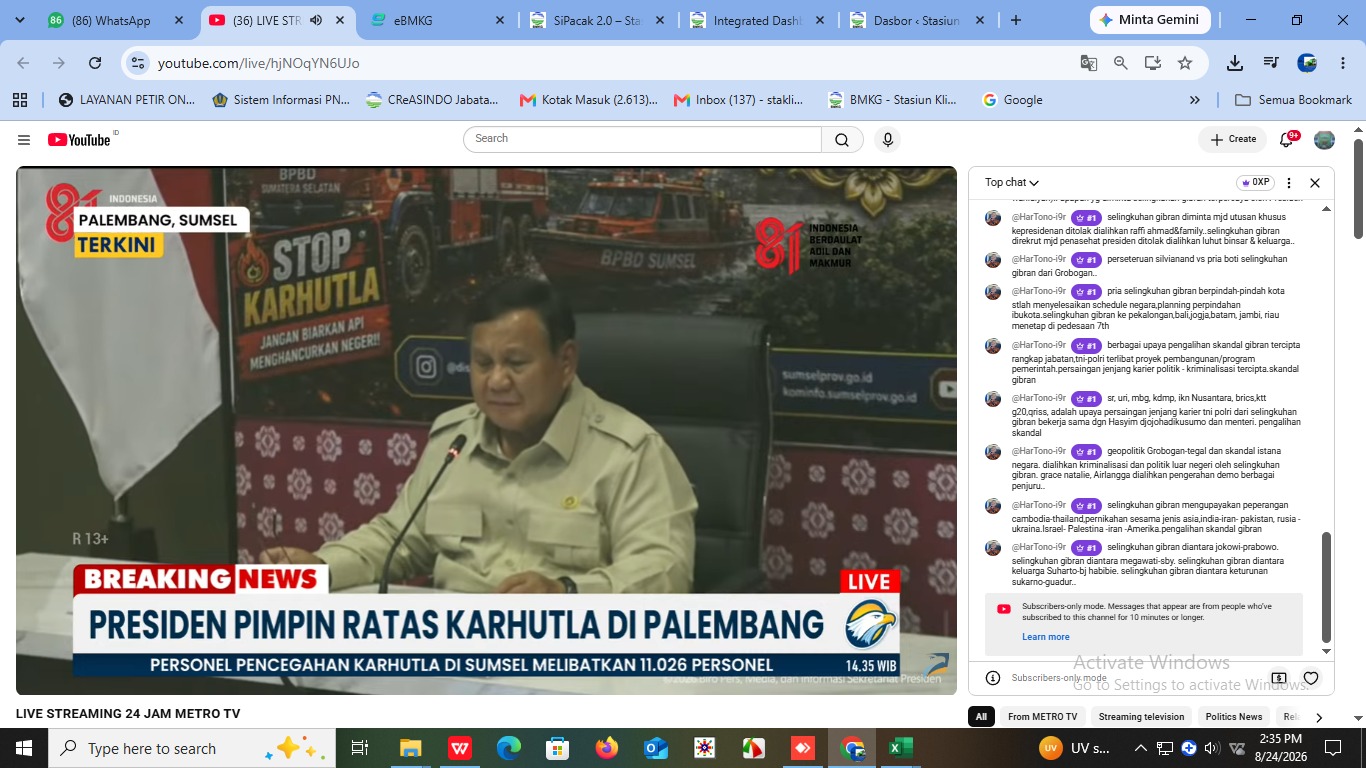
Task: Open the YouTube account avatar menu
Action: click(x=1324, y=140)
